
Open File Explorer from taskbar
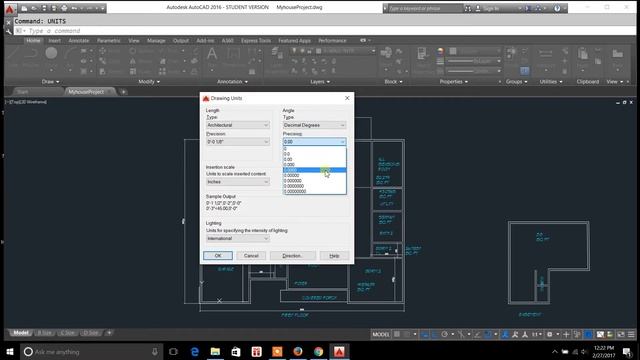215,351
